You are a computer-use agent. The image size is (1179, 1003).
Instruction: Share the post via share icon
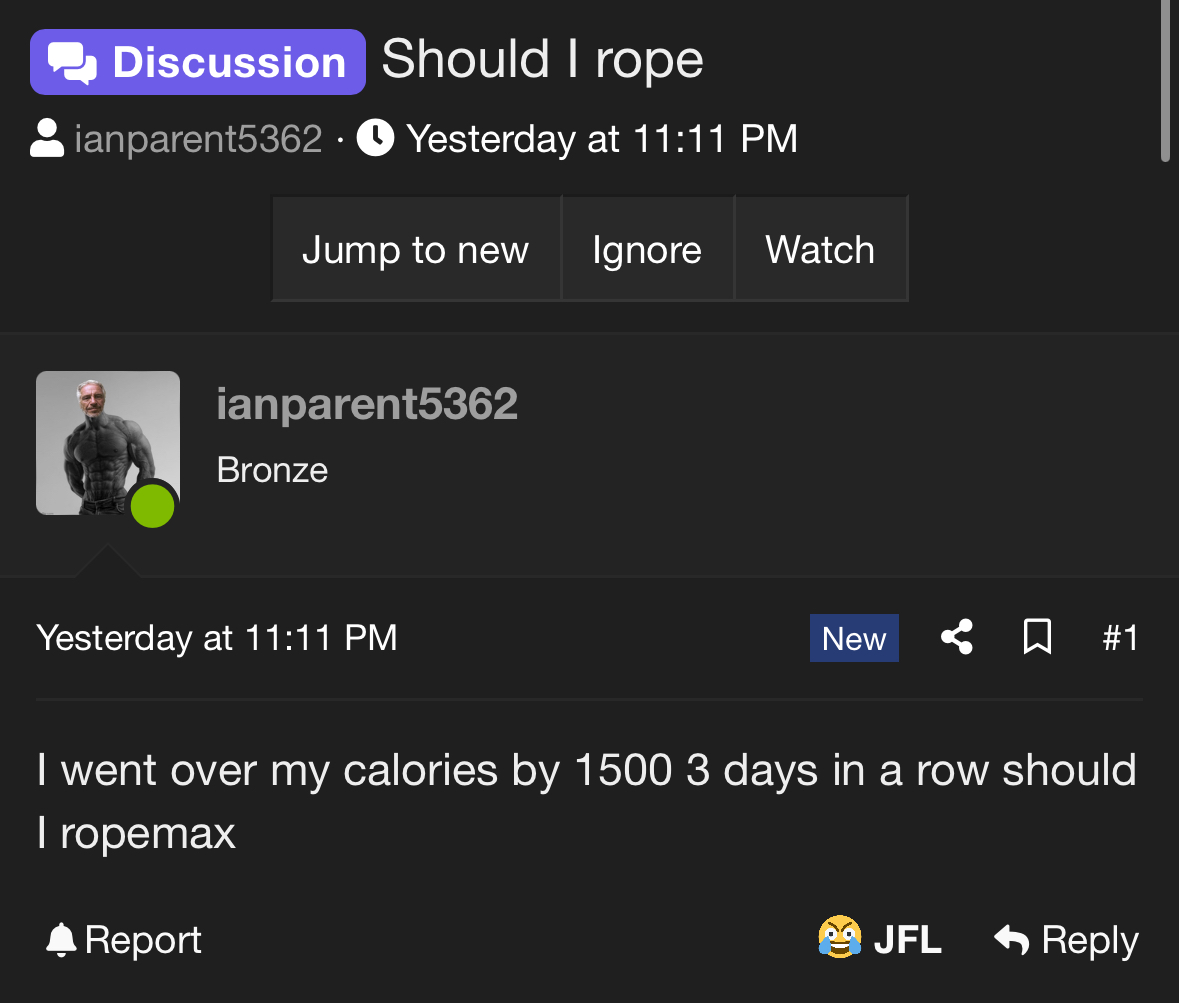(x=957, y=637)
